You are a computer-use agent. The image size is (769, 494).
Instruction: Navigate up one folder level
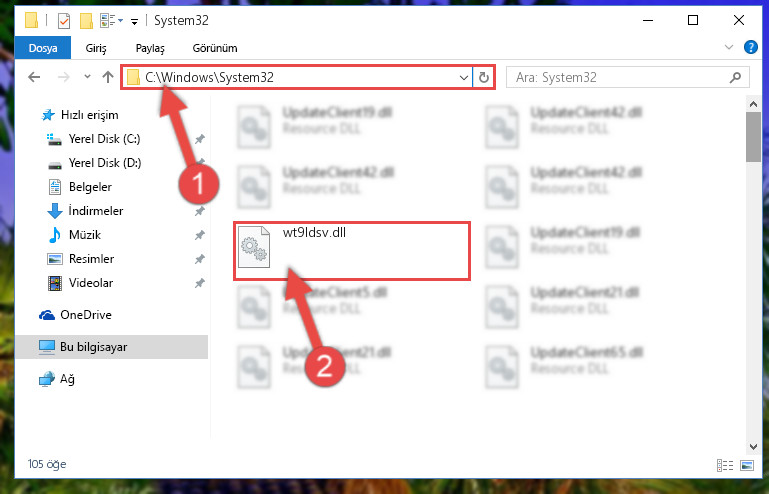(x=108, y=77)
